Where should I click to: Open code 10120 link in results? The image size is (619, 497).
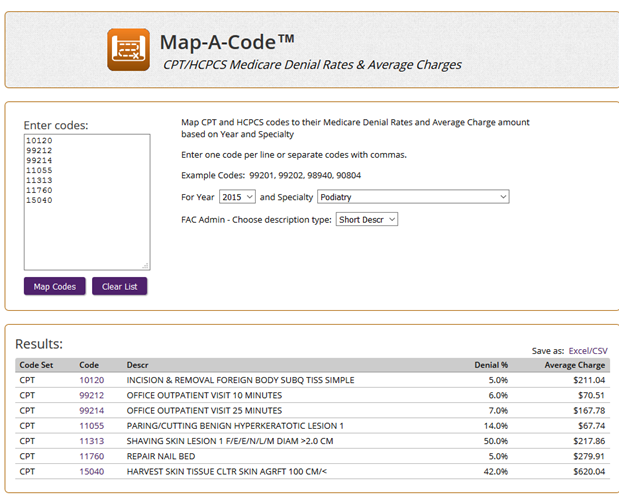coord(92,380)
